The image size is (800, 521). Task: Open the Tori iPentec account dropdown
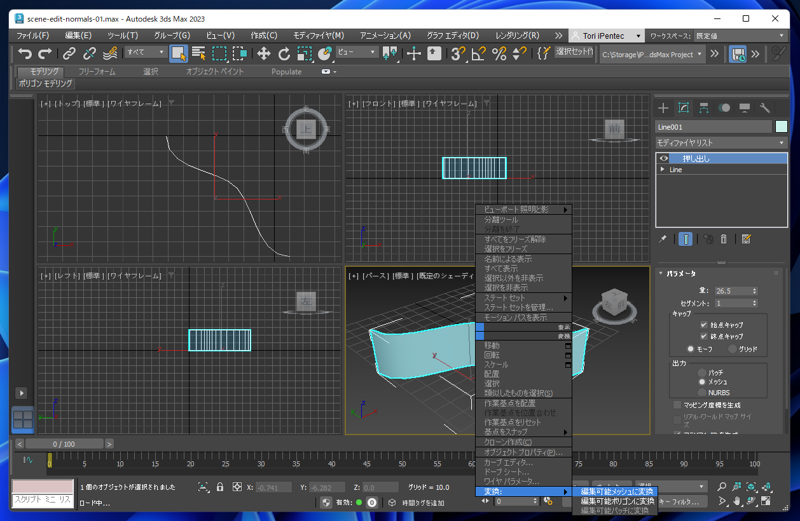[x=606, y=36]
